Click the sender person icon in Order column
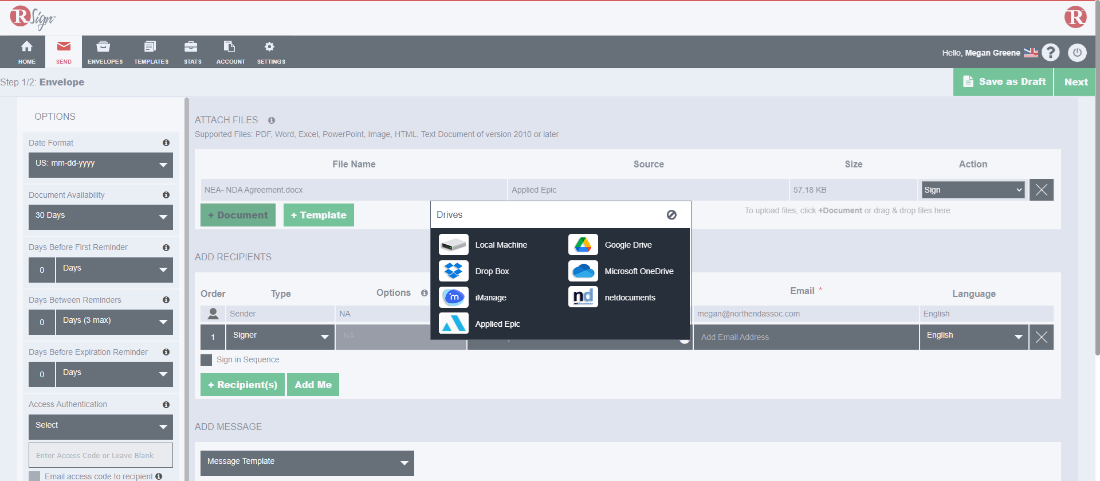Screen dimensions: 1100x481 (213, 313)
